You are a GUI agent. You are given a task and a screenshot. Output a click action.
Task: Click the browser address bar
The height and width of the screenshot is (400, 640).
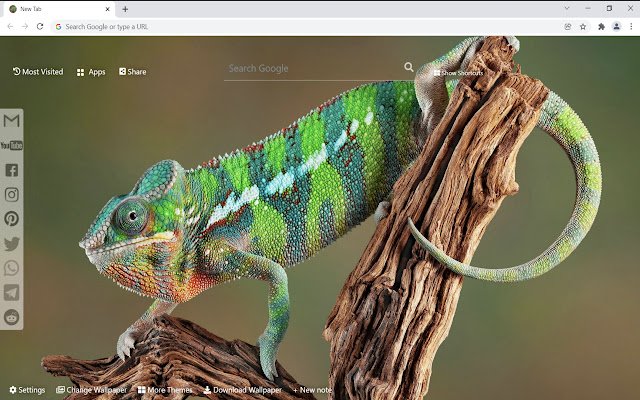point(306,27)
